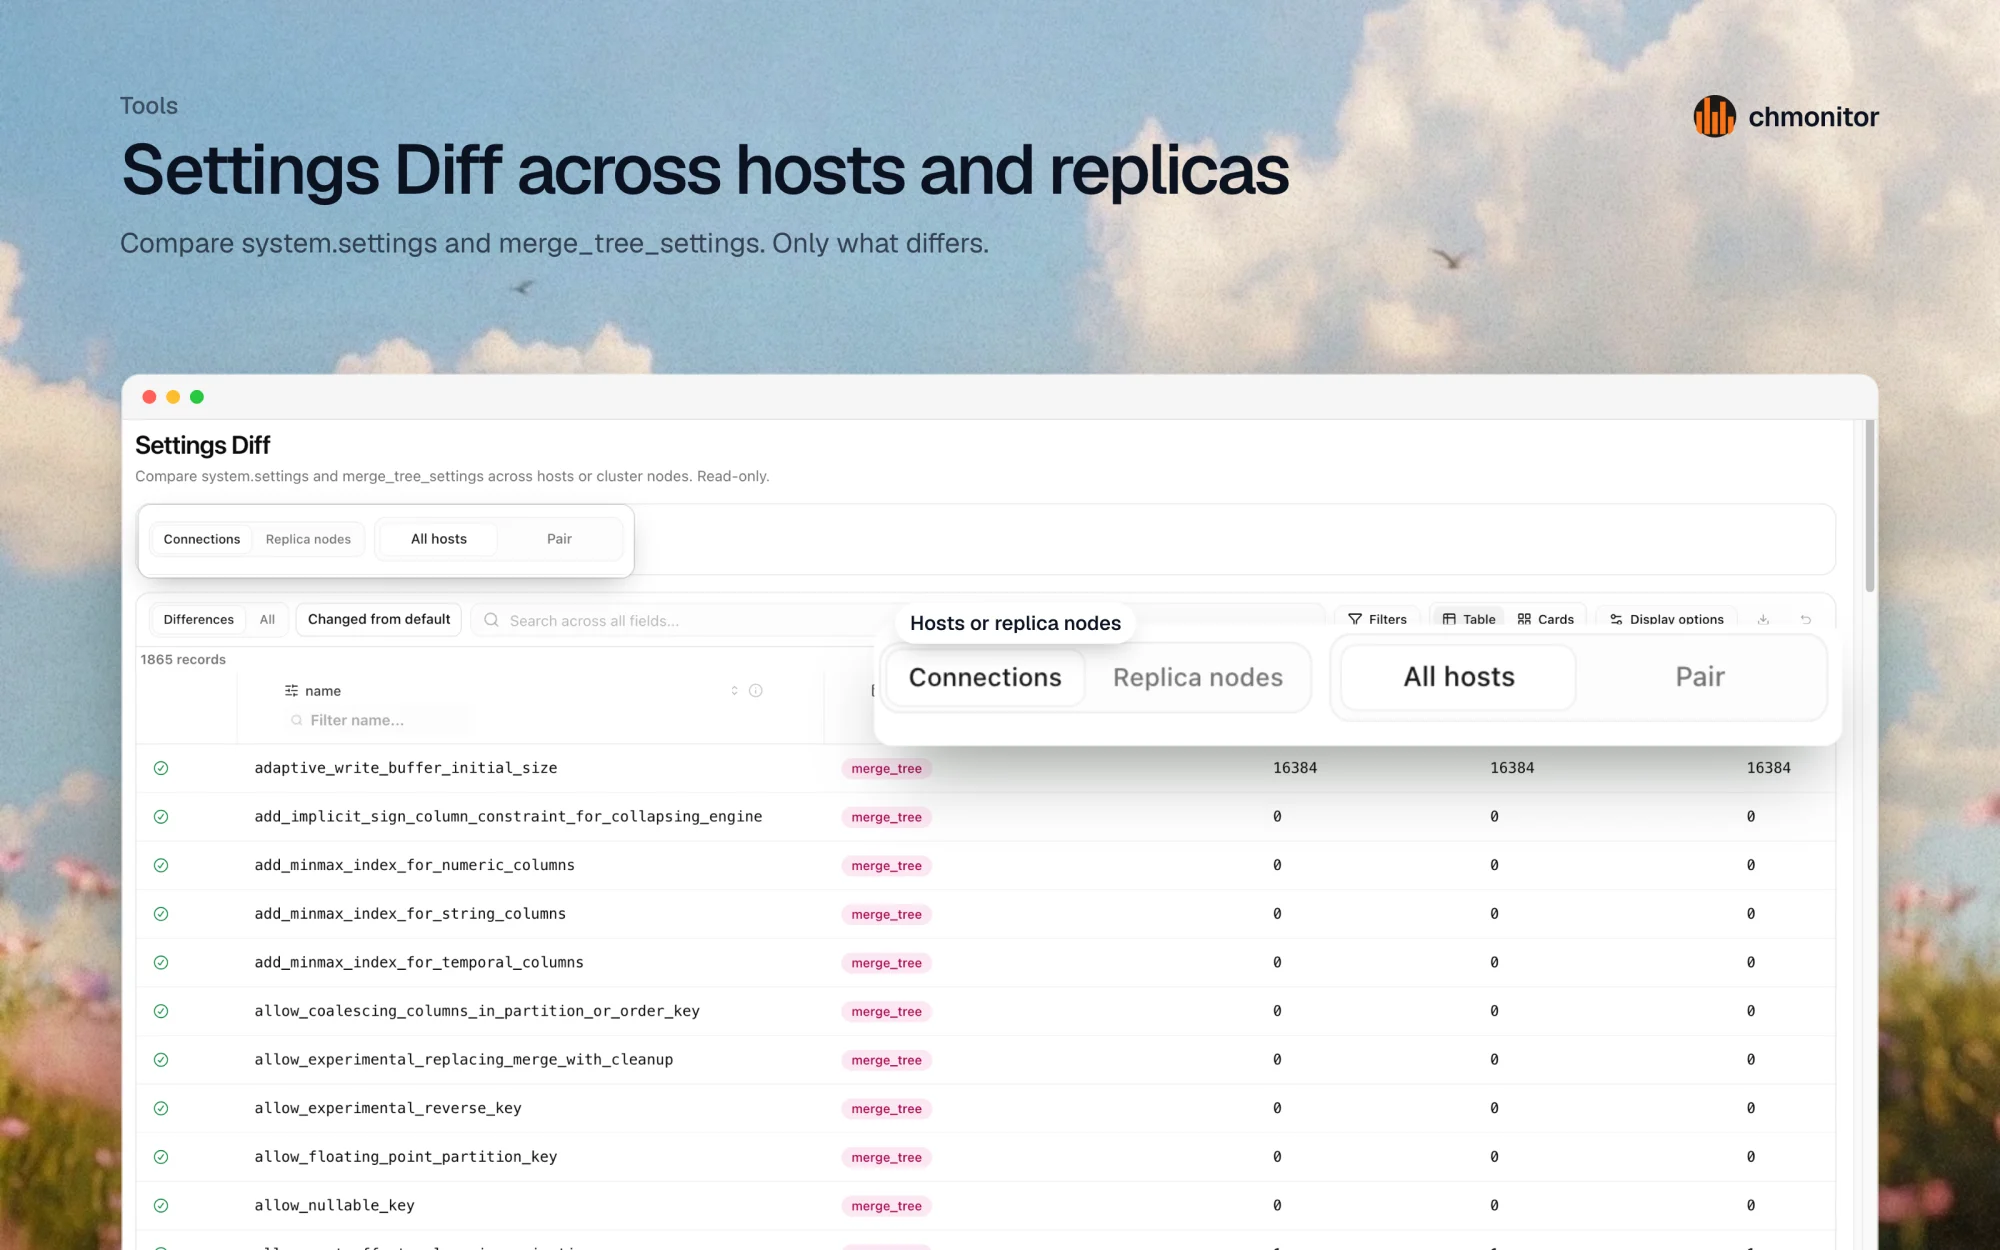Viewport: 2000px width, 1250px height.
Task: Click the Settings Diff window heading
Action: tap(203, 445)
